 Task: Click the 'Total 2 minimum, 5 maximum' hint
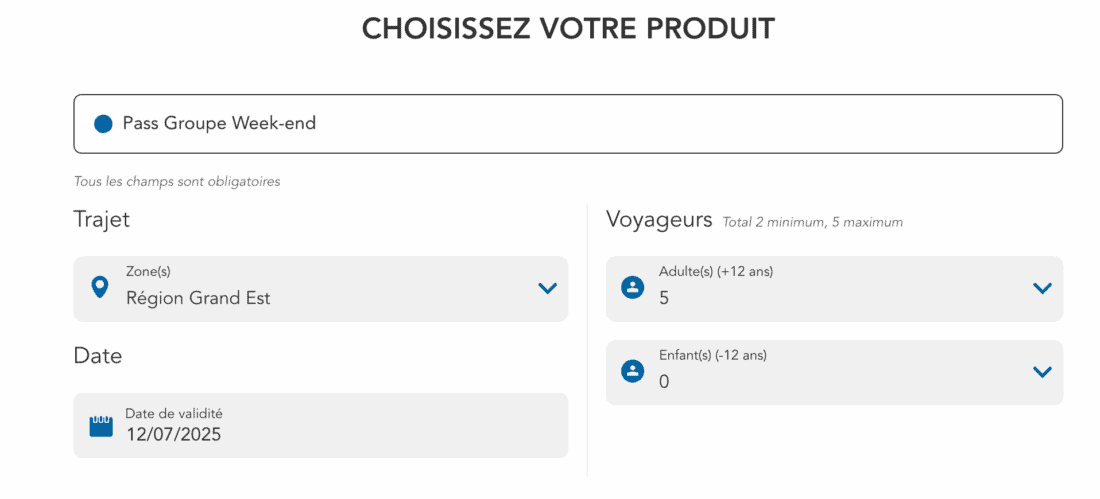[812, 222]
